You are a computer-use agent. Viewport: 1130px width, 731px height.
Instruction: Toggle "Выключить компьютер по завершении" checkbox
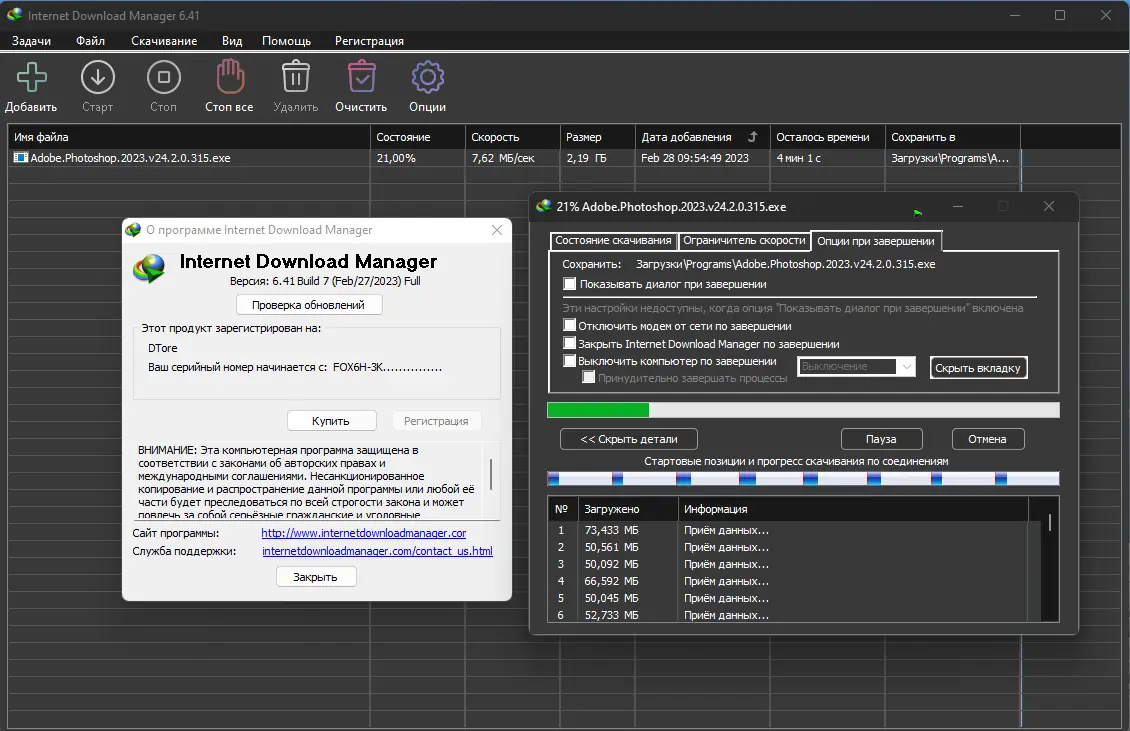click(570, 361)
